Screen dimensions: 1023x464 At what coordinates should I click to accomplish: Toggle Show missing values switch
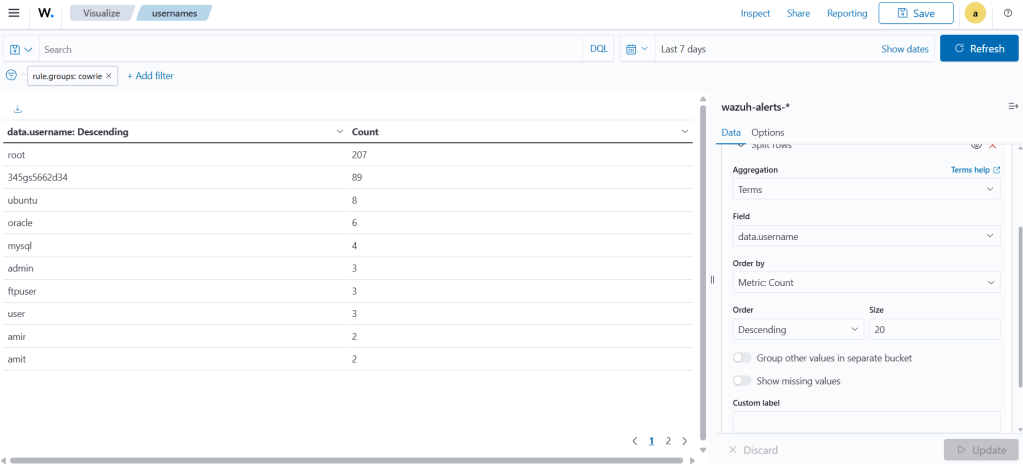click(743, 381)
